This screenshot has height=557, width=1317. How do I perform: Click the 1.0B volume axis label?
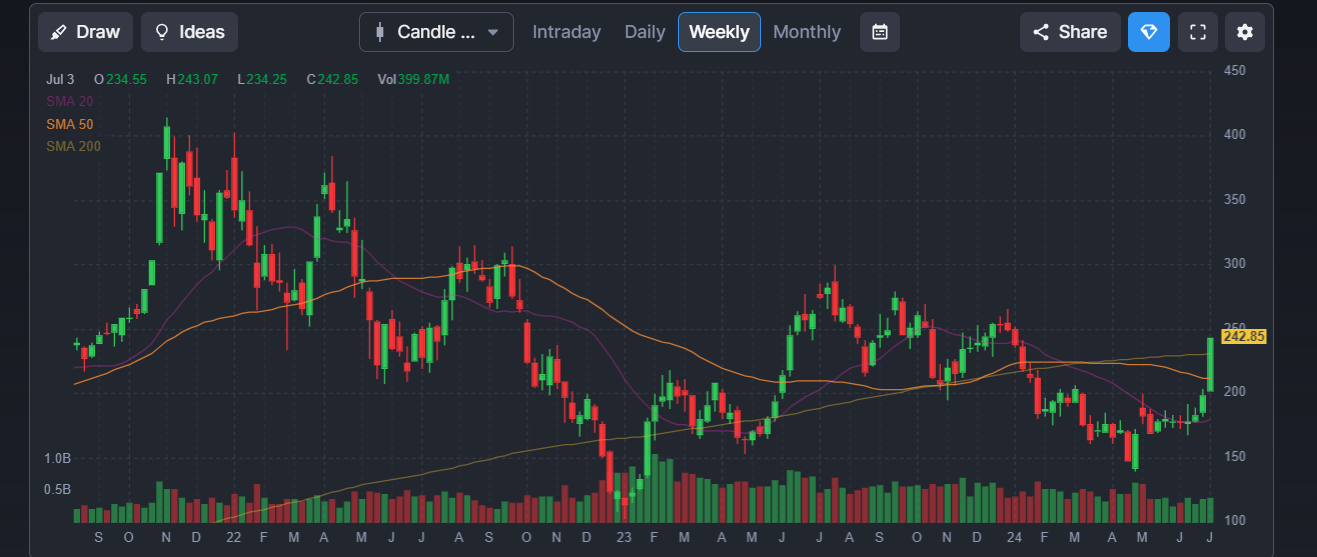pyautogui.click(x=58, y=458)
